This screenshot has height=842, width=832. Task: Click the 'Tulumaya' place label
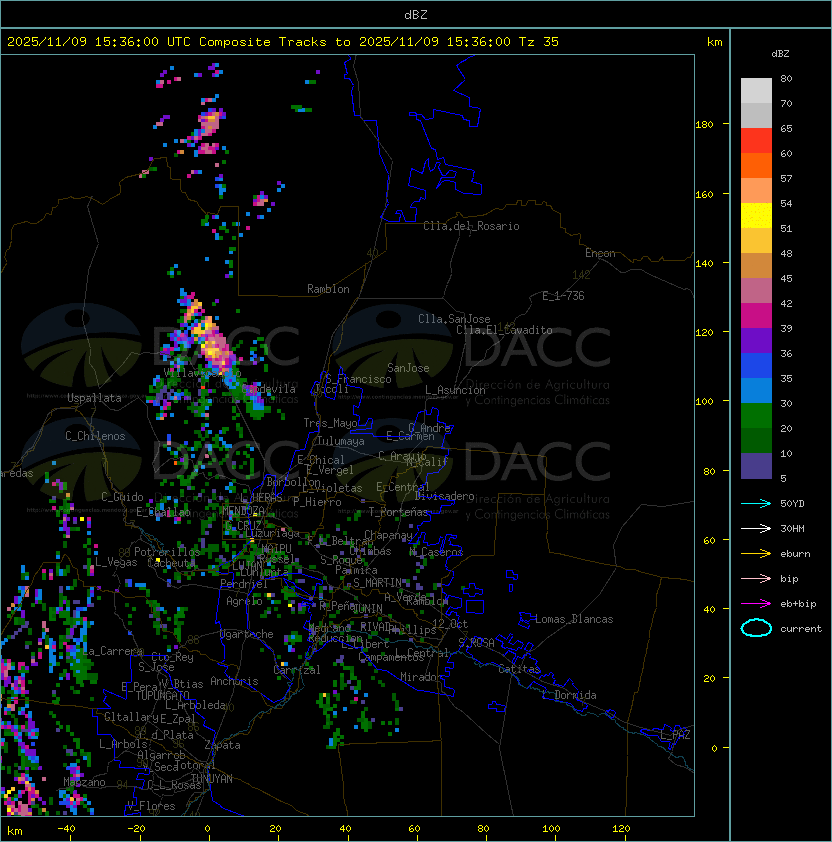click(341, 441)
